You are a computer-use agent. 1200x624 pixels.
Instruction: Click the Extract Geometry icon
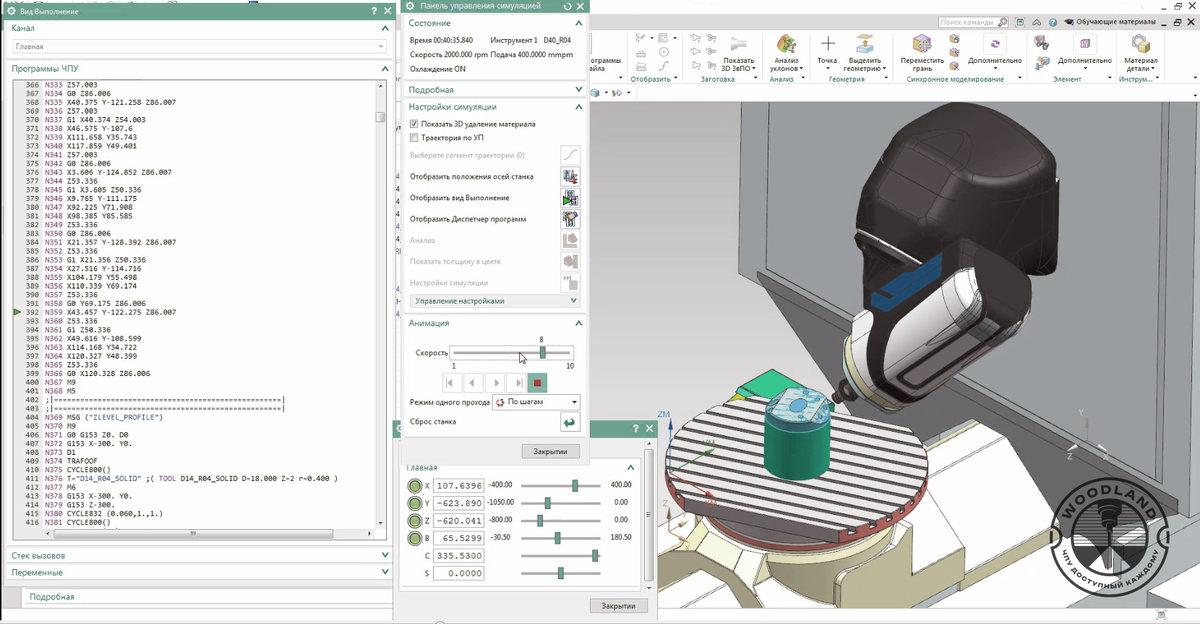pyautogui.click(x=865, y=45)
